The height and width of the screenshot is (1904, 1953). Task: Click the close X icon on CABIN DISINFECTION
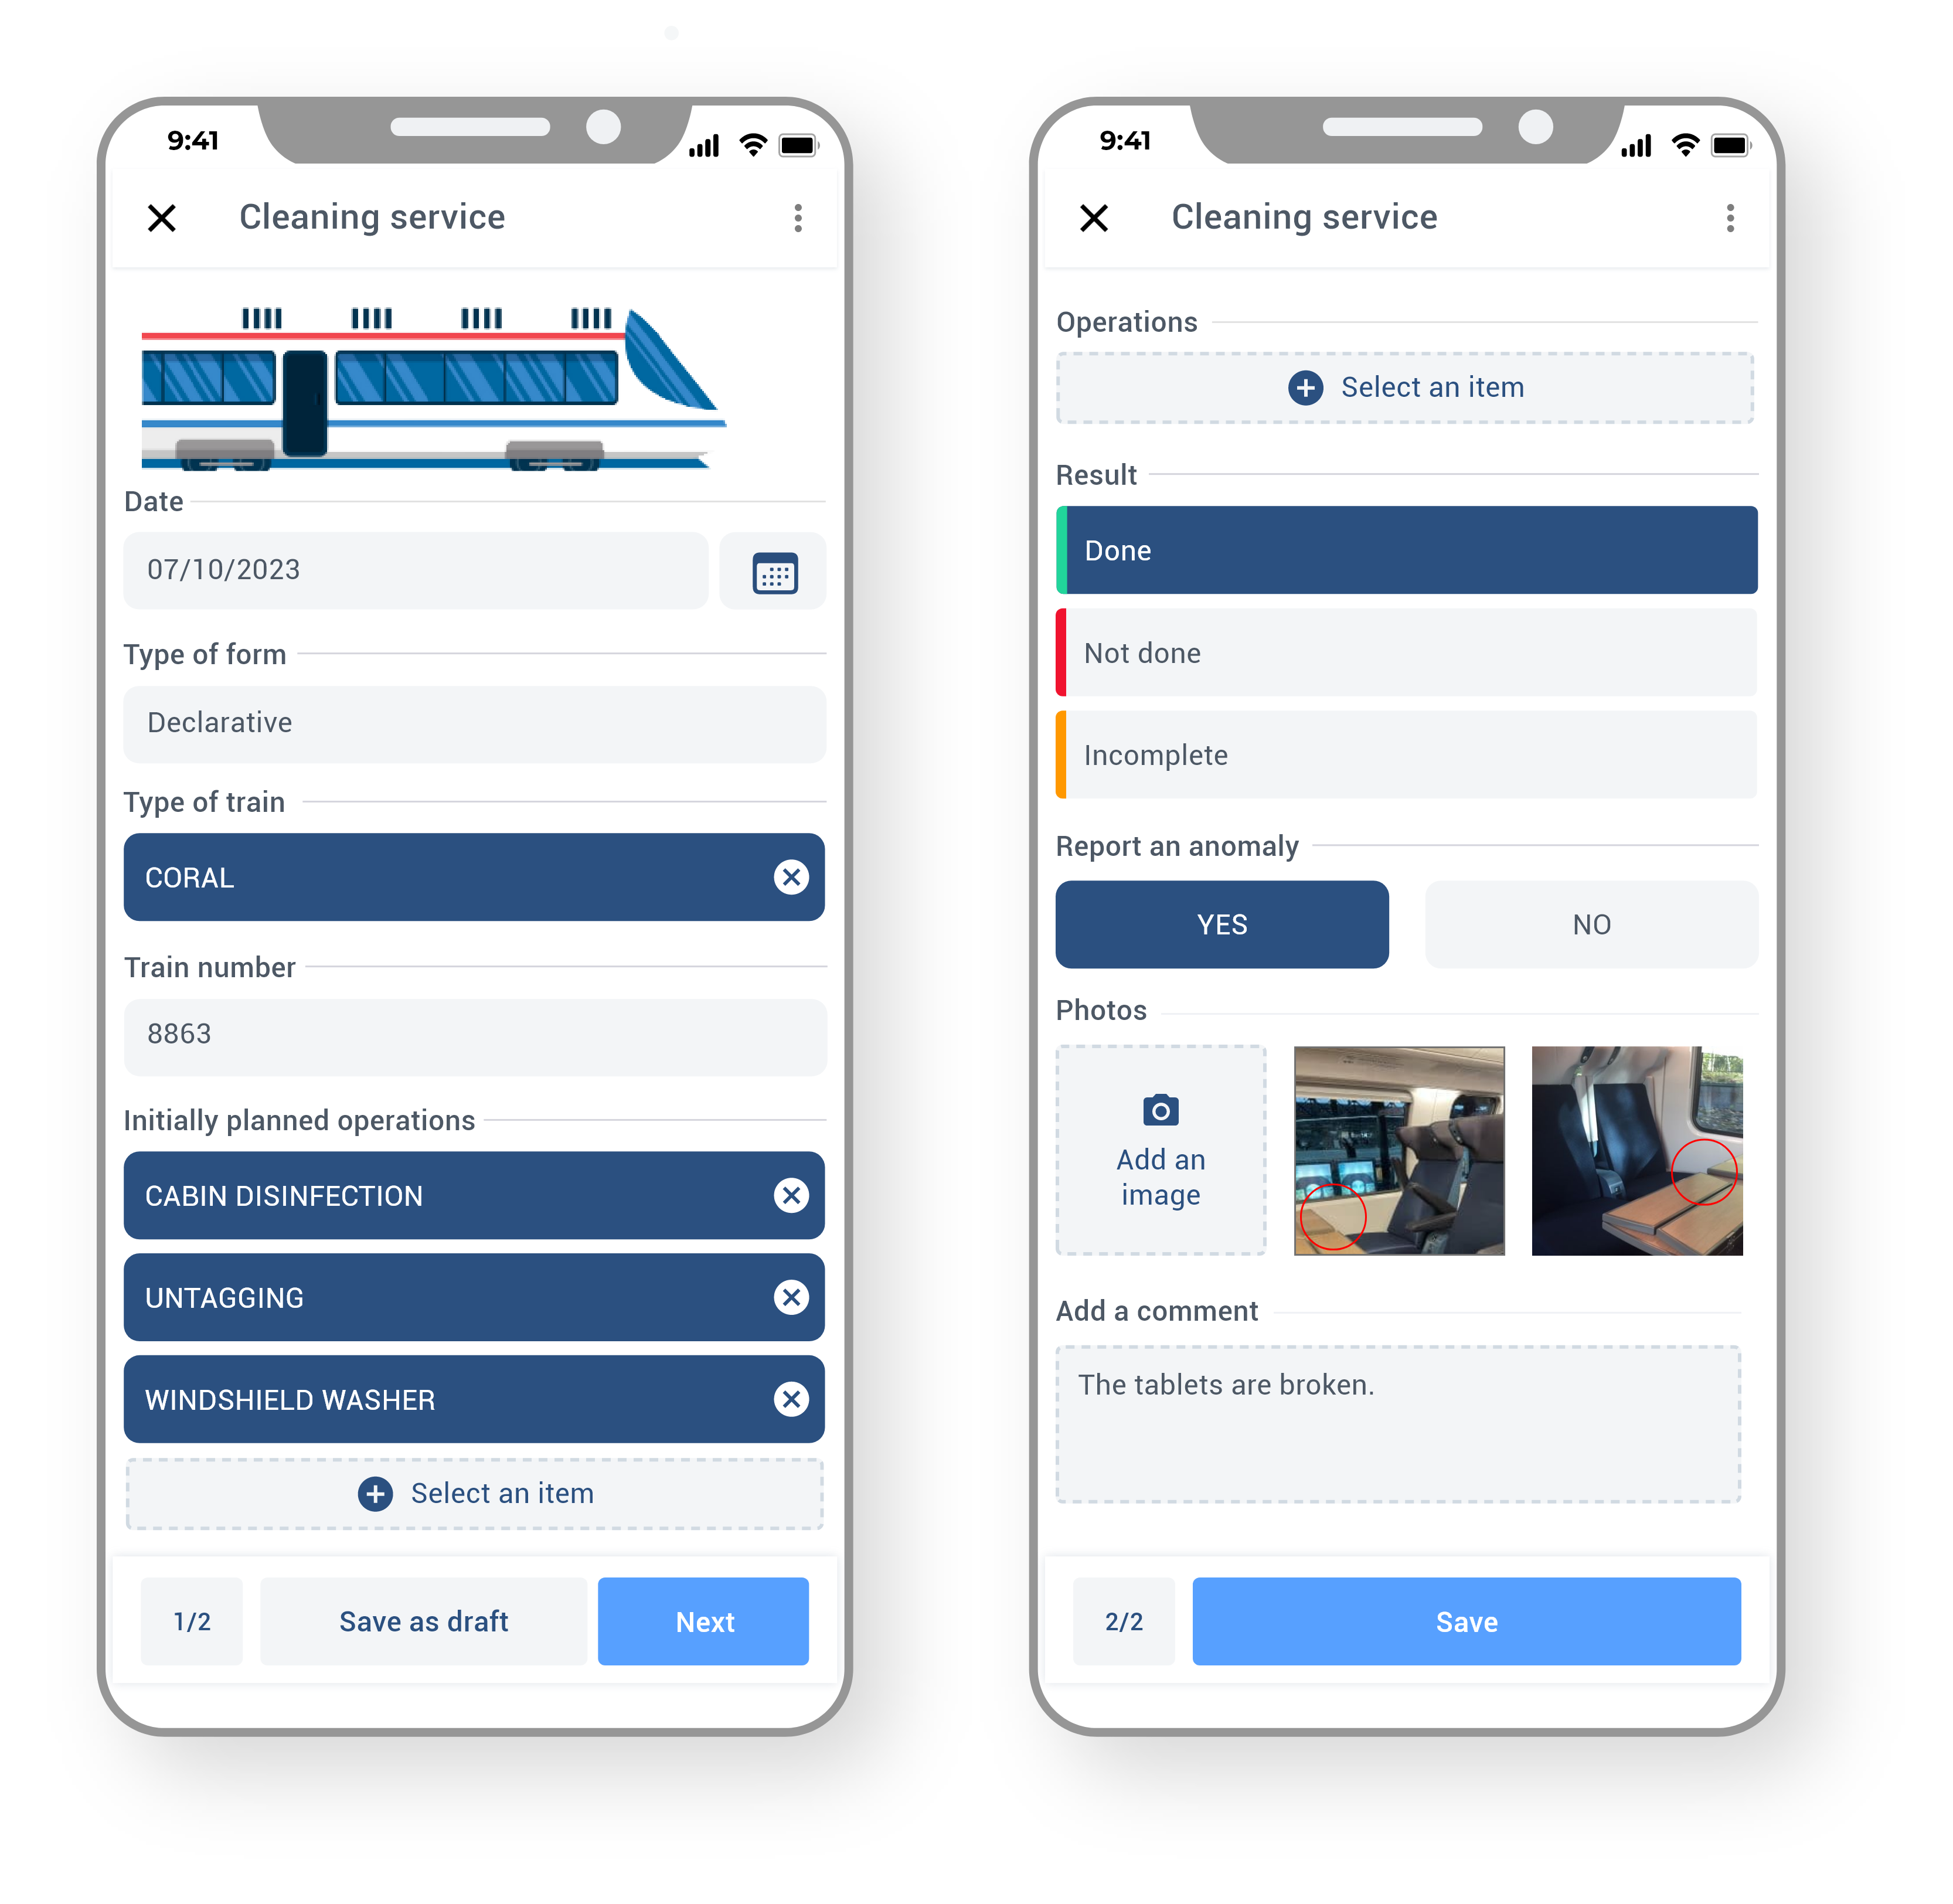(x=788, y=1196)
